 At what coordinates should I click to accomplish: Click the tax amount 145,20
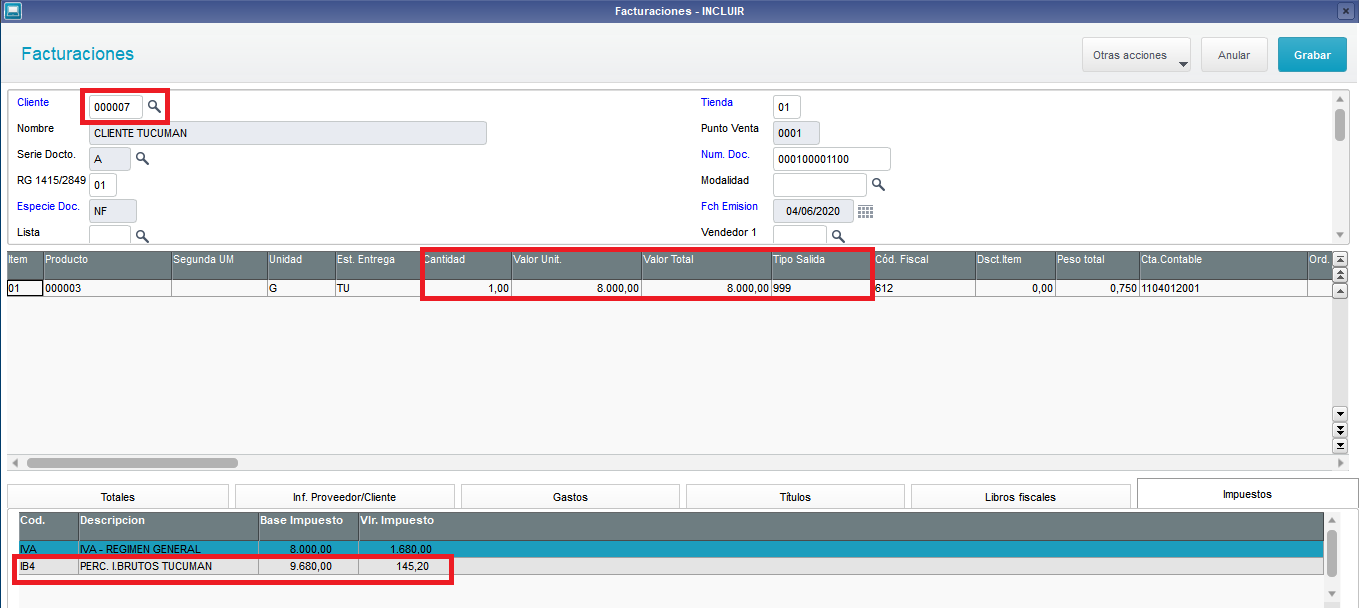[412, 566]
